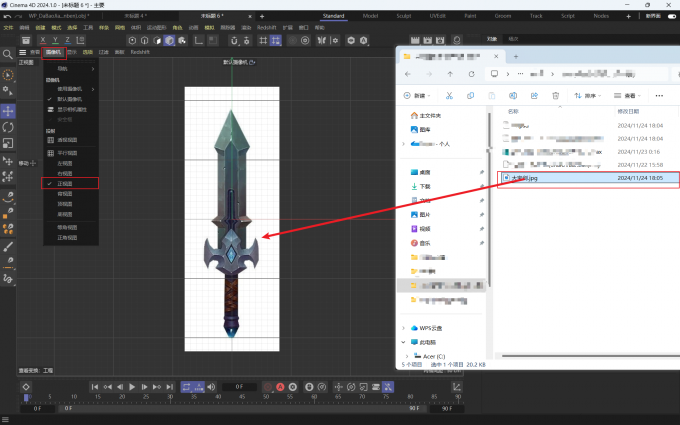The image size is (680, 425).
Task: Toggle red autokeying A button
Action: (x=280, y=387)
